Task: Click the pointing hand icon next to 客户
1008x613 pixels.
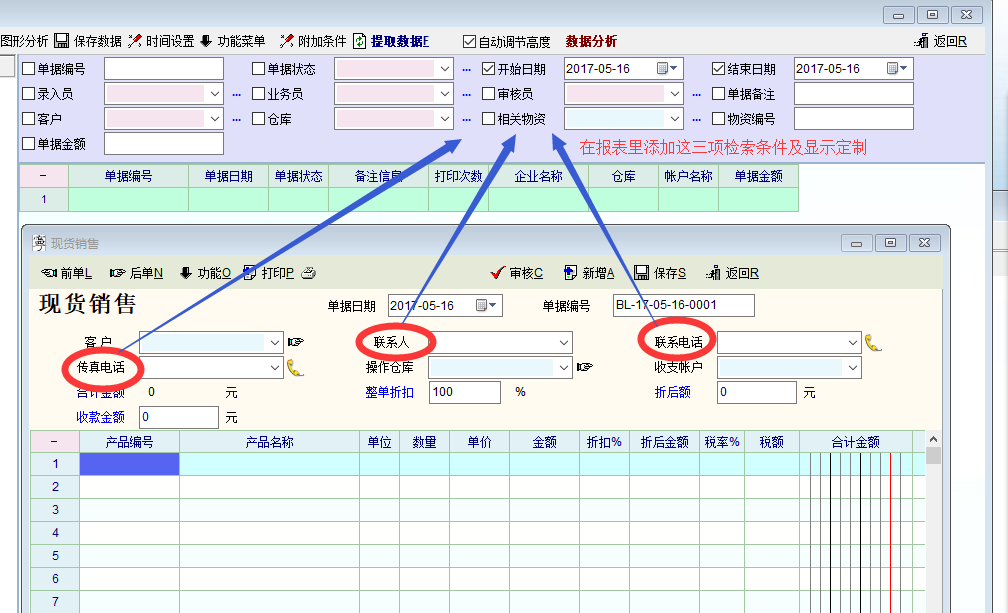Action: point(296,342)
